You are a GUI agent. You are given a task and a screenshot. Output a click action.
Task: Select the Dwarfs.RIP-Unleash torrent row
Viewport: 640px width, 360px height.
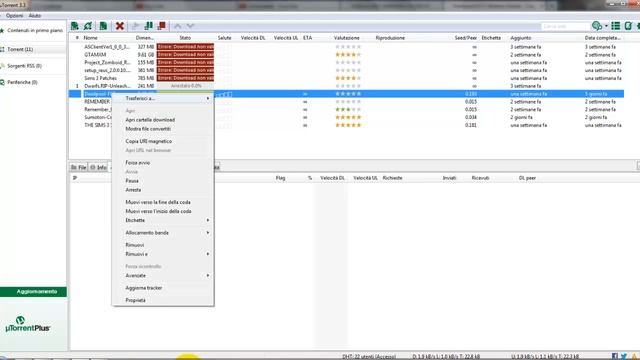point(346,86)
